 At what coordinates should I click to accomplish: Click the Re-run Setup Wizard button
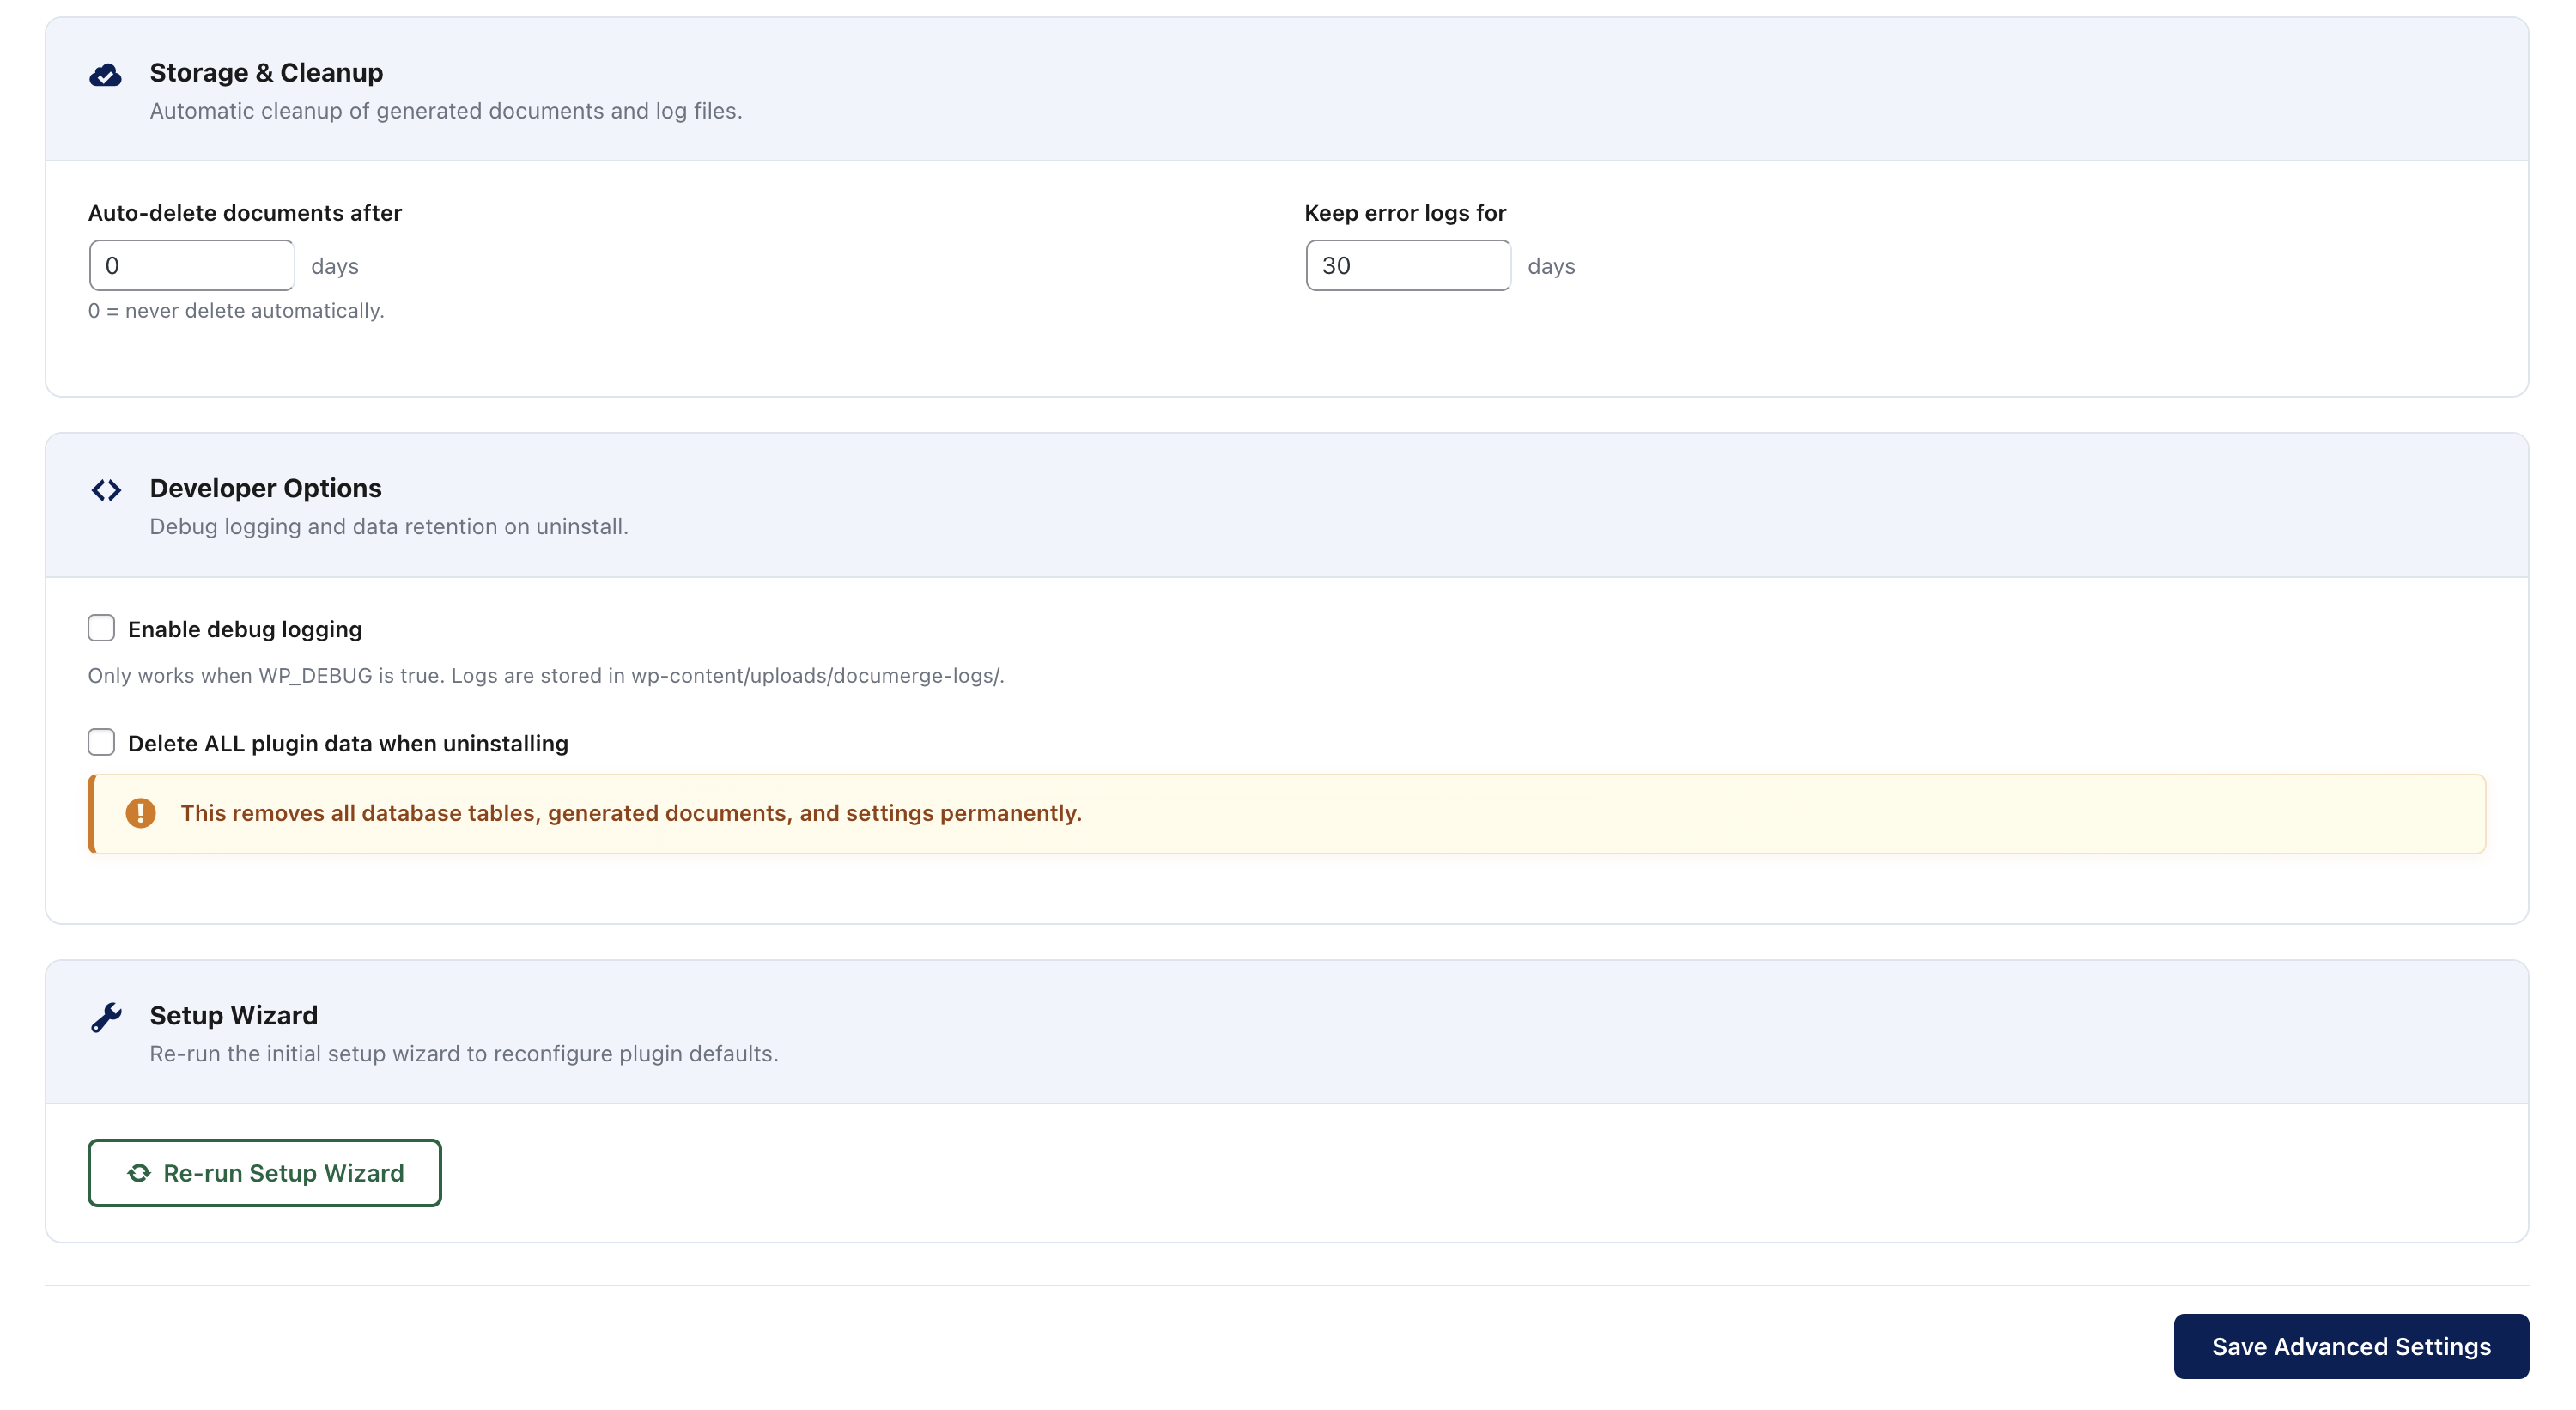click(264, 1173)
